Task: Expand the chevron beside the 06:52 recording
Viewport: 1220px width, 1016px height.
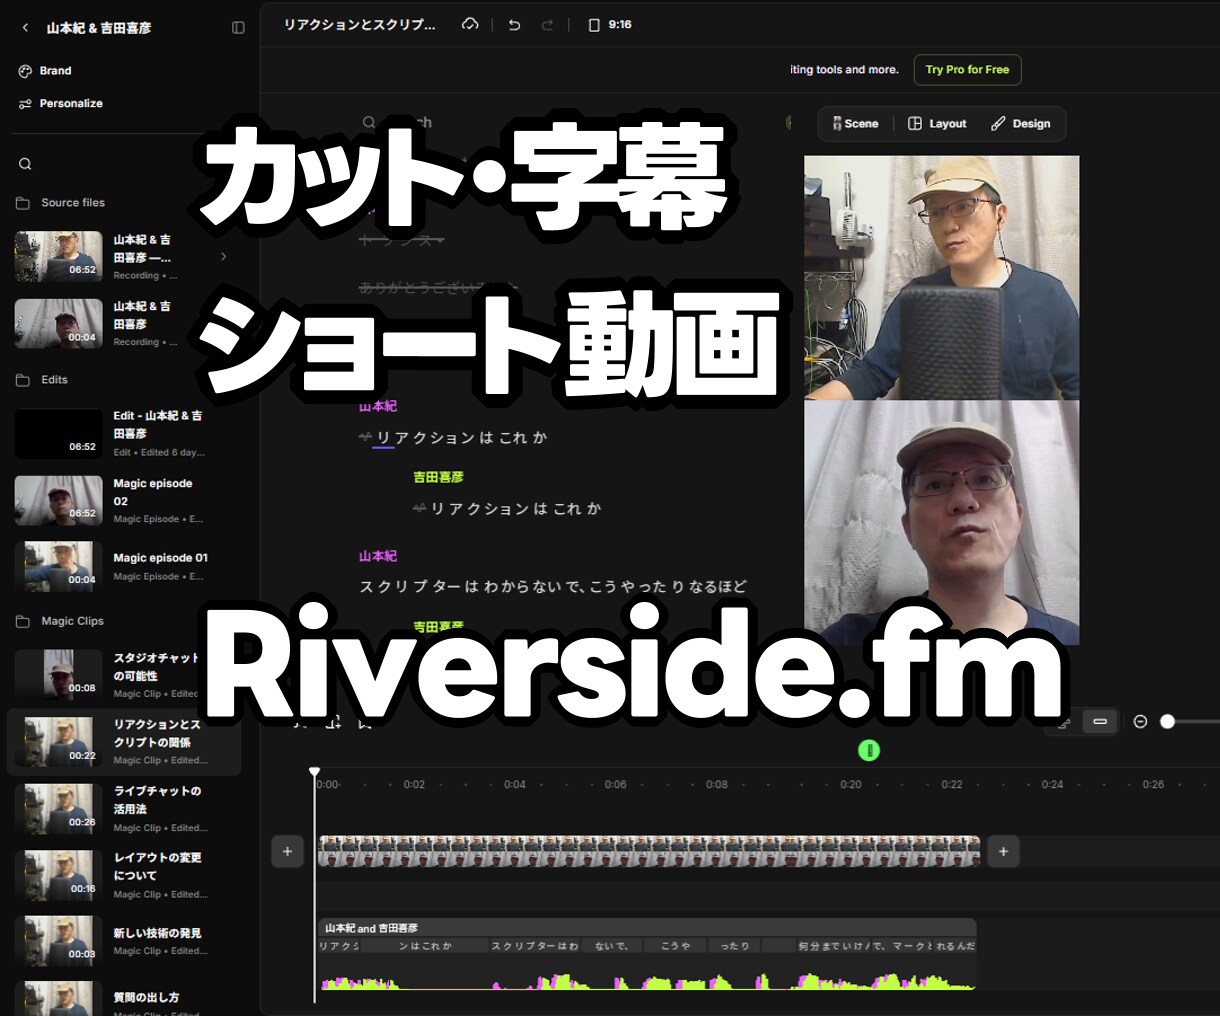Action: pos(223,257)
